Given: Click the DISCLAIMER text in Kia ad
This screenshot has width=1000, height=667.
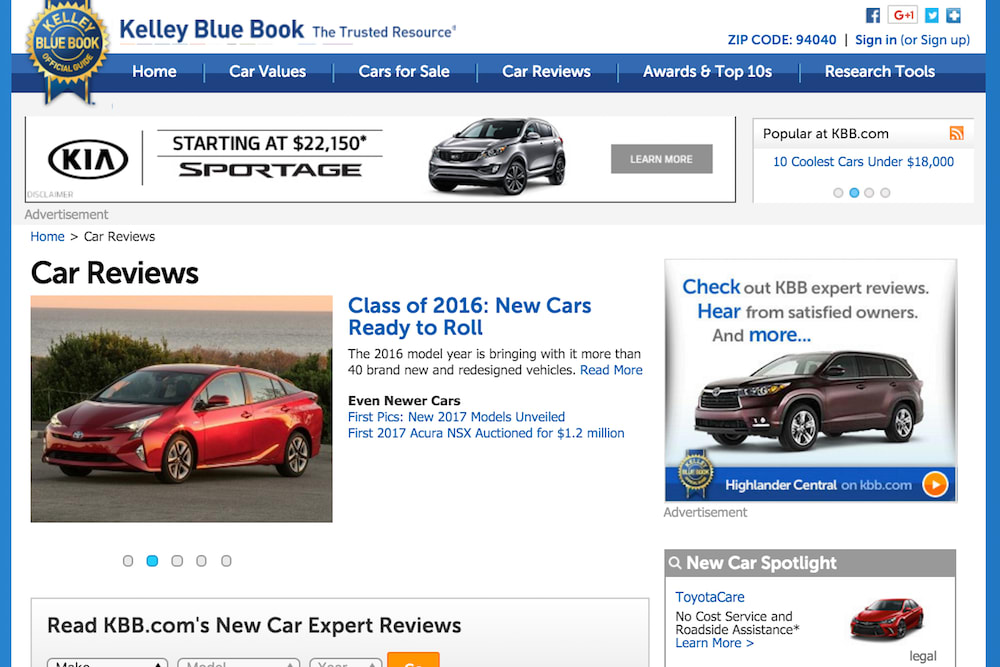Looking at the screenshot, I should coord(50,194).
